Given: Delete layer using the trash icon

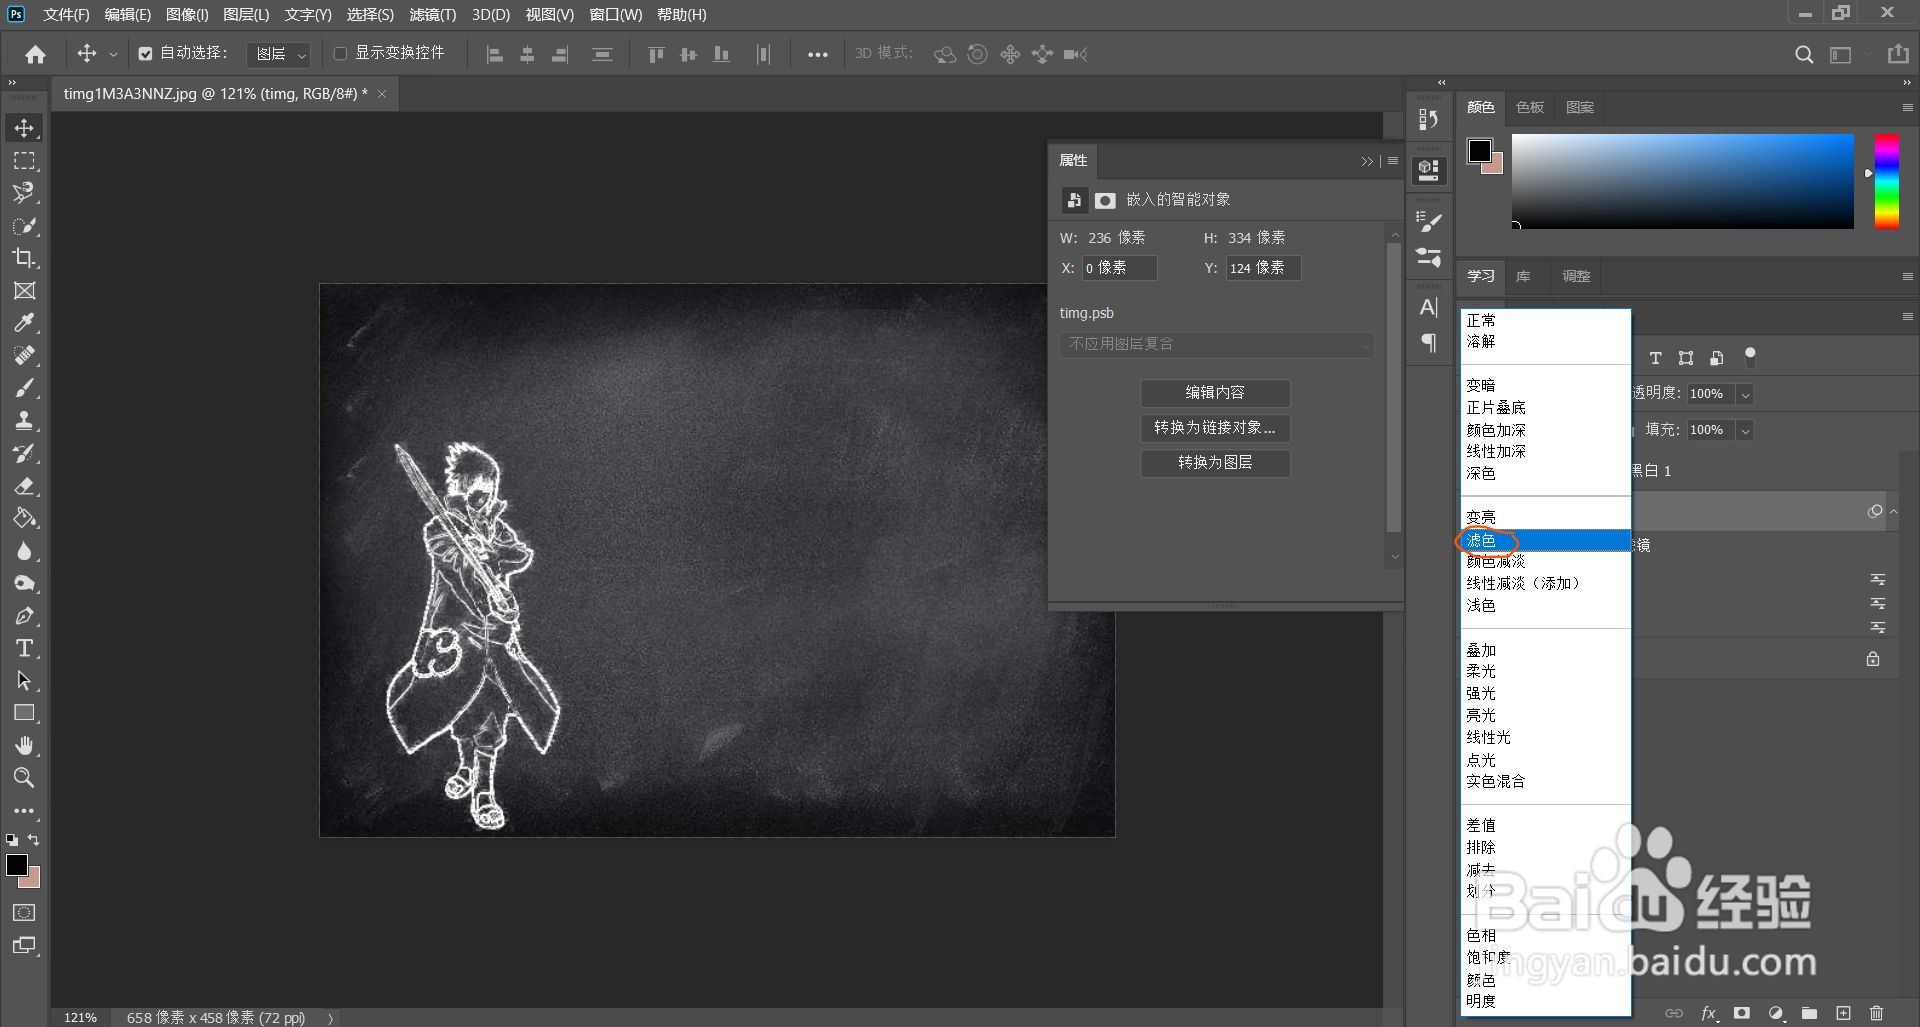Looking at the screenshot, I should coord(1876,1013).
